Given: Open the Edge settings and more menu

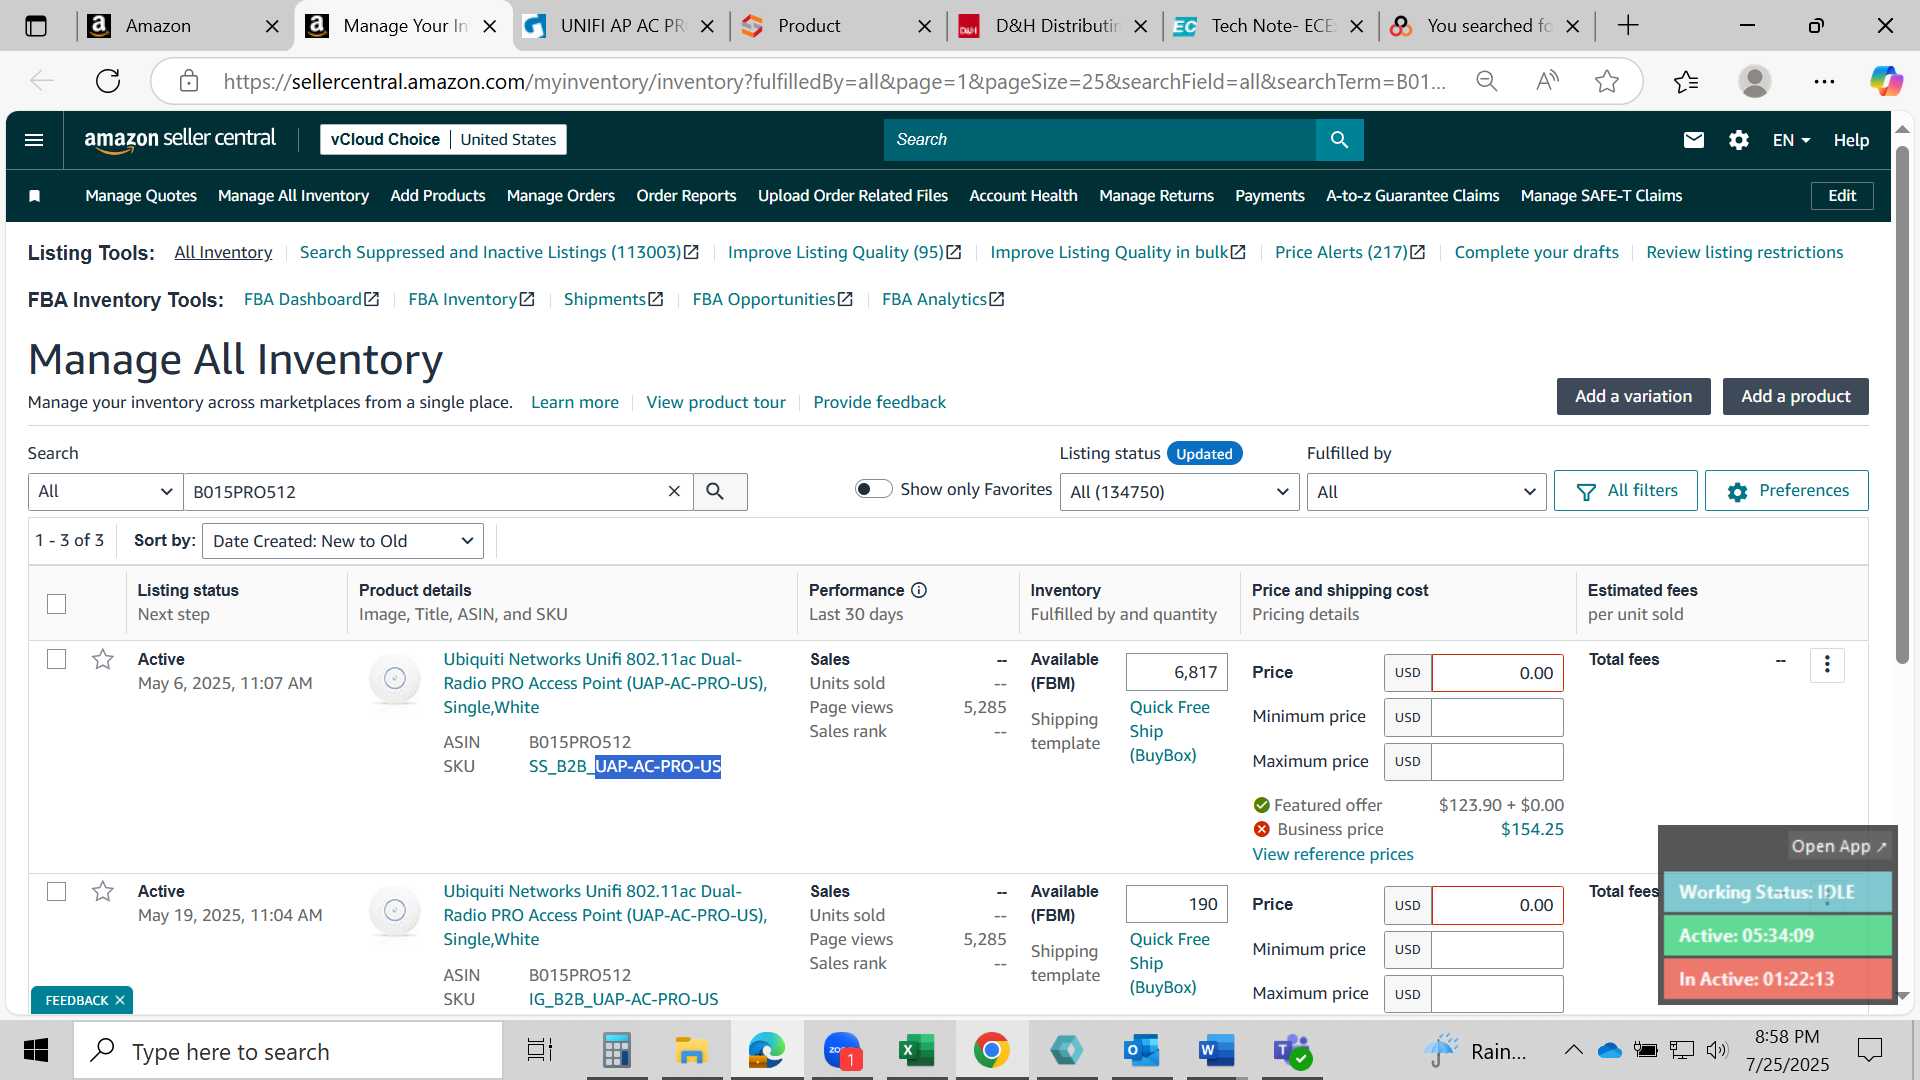Looking at the screenshot, I should [1824, 81].
